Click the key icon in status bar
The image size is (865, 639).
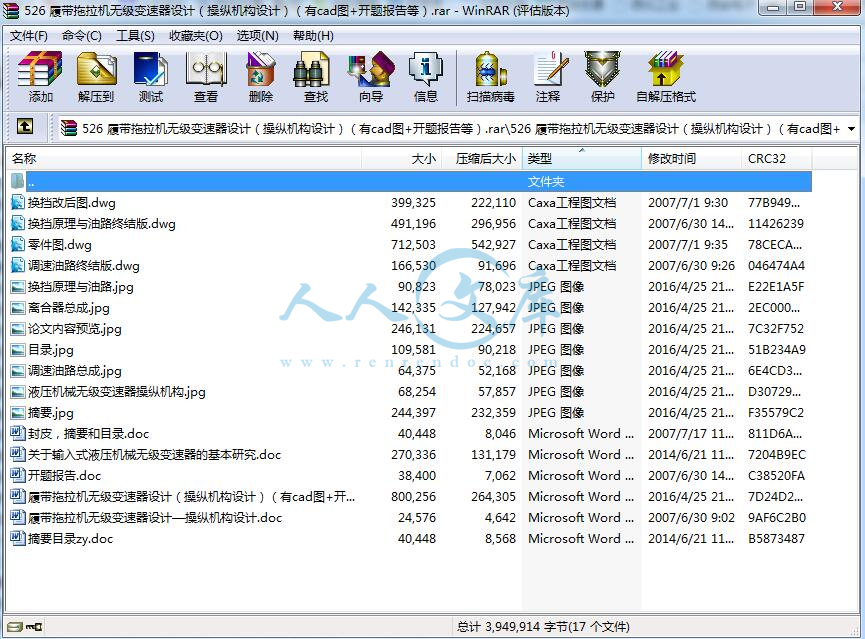34,627
